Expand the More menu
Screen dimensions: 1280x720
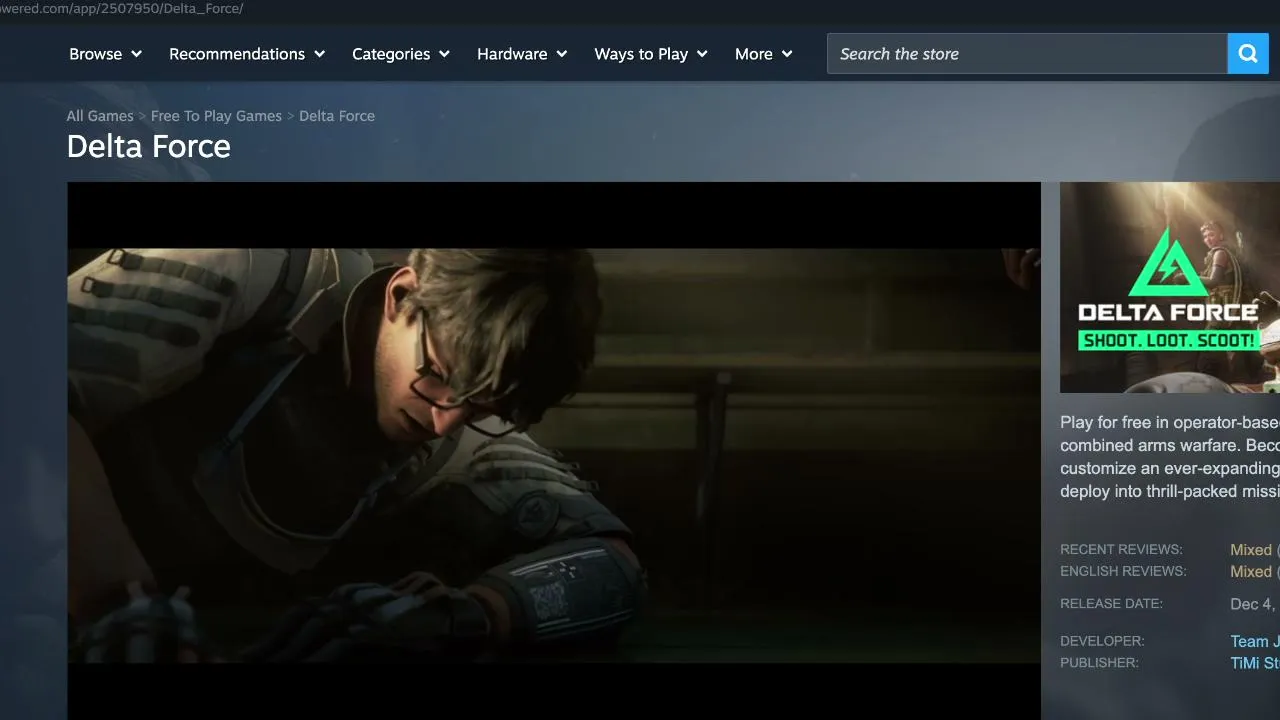(x=764, y=54)
